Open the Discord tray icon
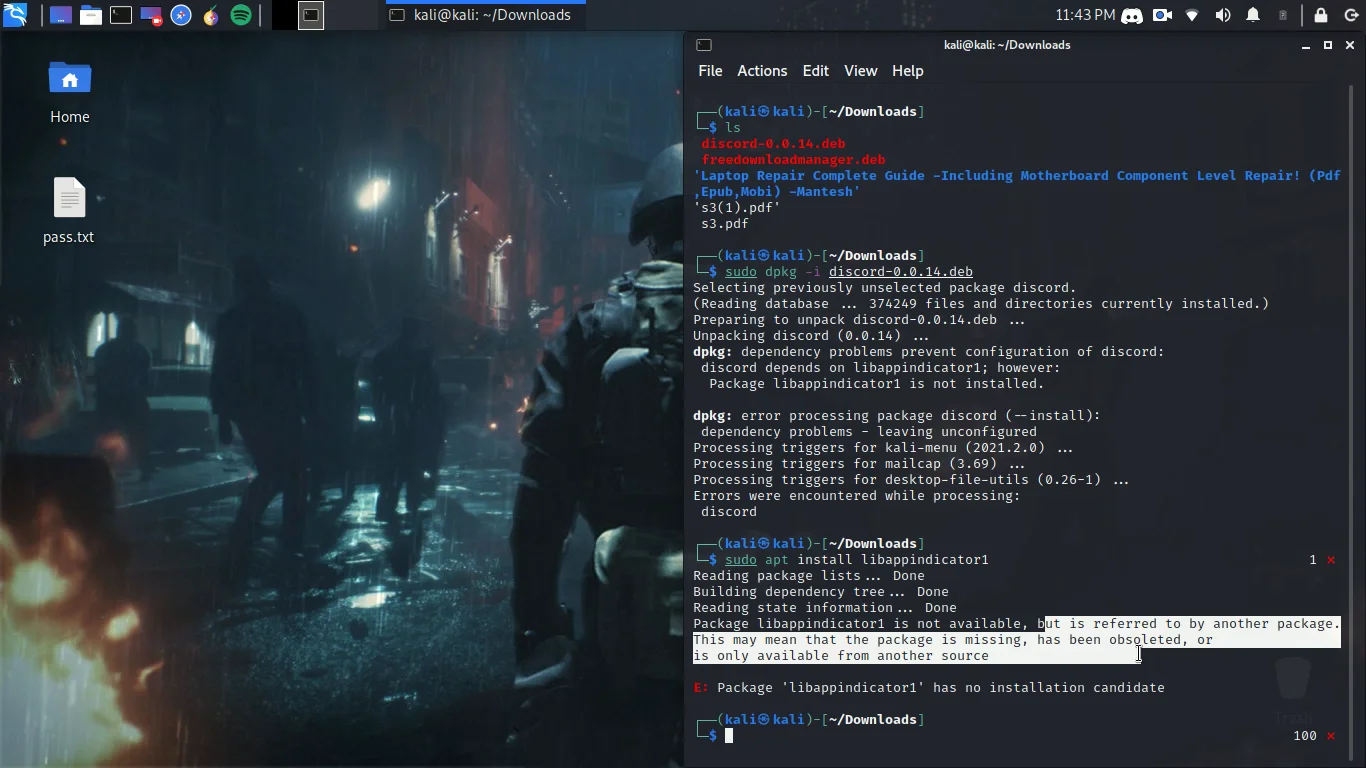This screenshot has height=768, width=1366. (1132, 15)
